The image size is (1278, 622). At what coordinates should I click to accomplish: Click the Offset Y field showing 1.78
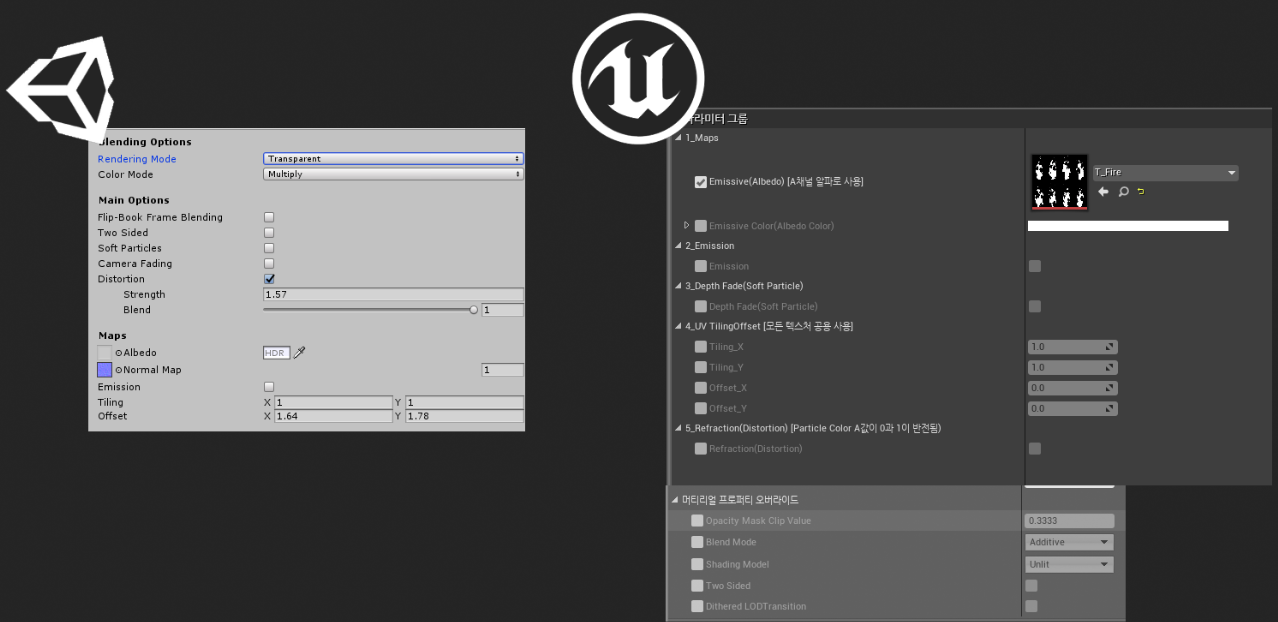pos(464,416)
